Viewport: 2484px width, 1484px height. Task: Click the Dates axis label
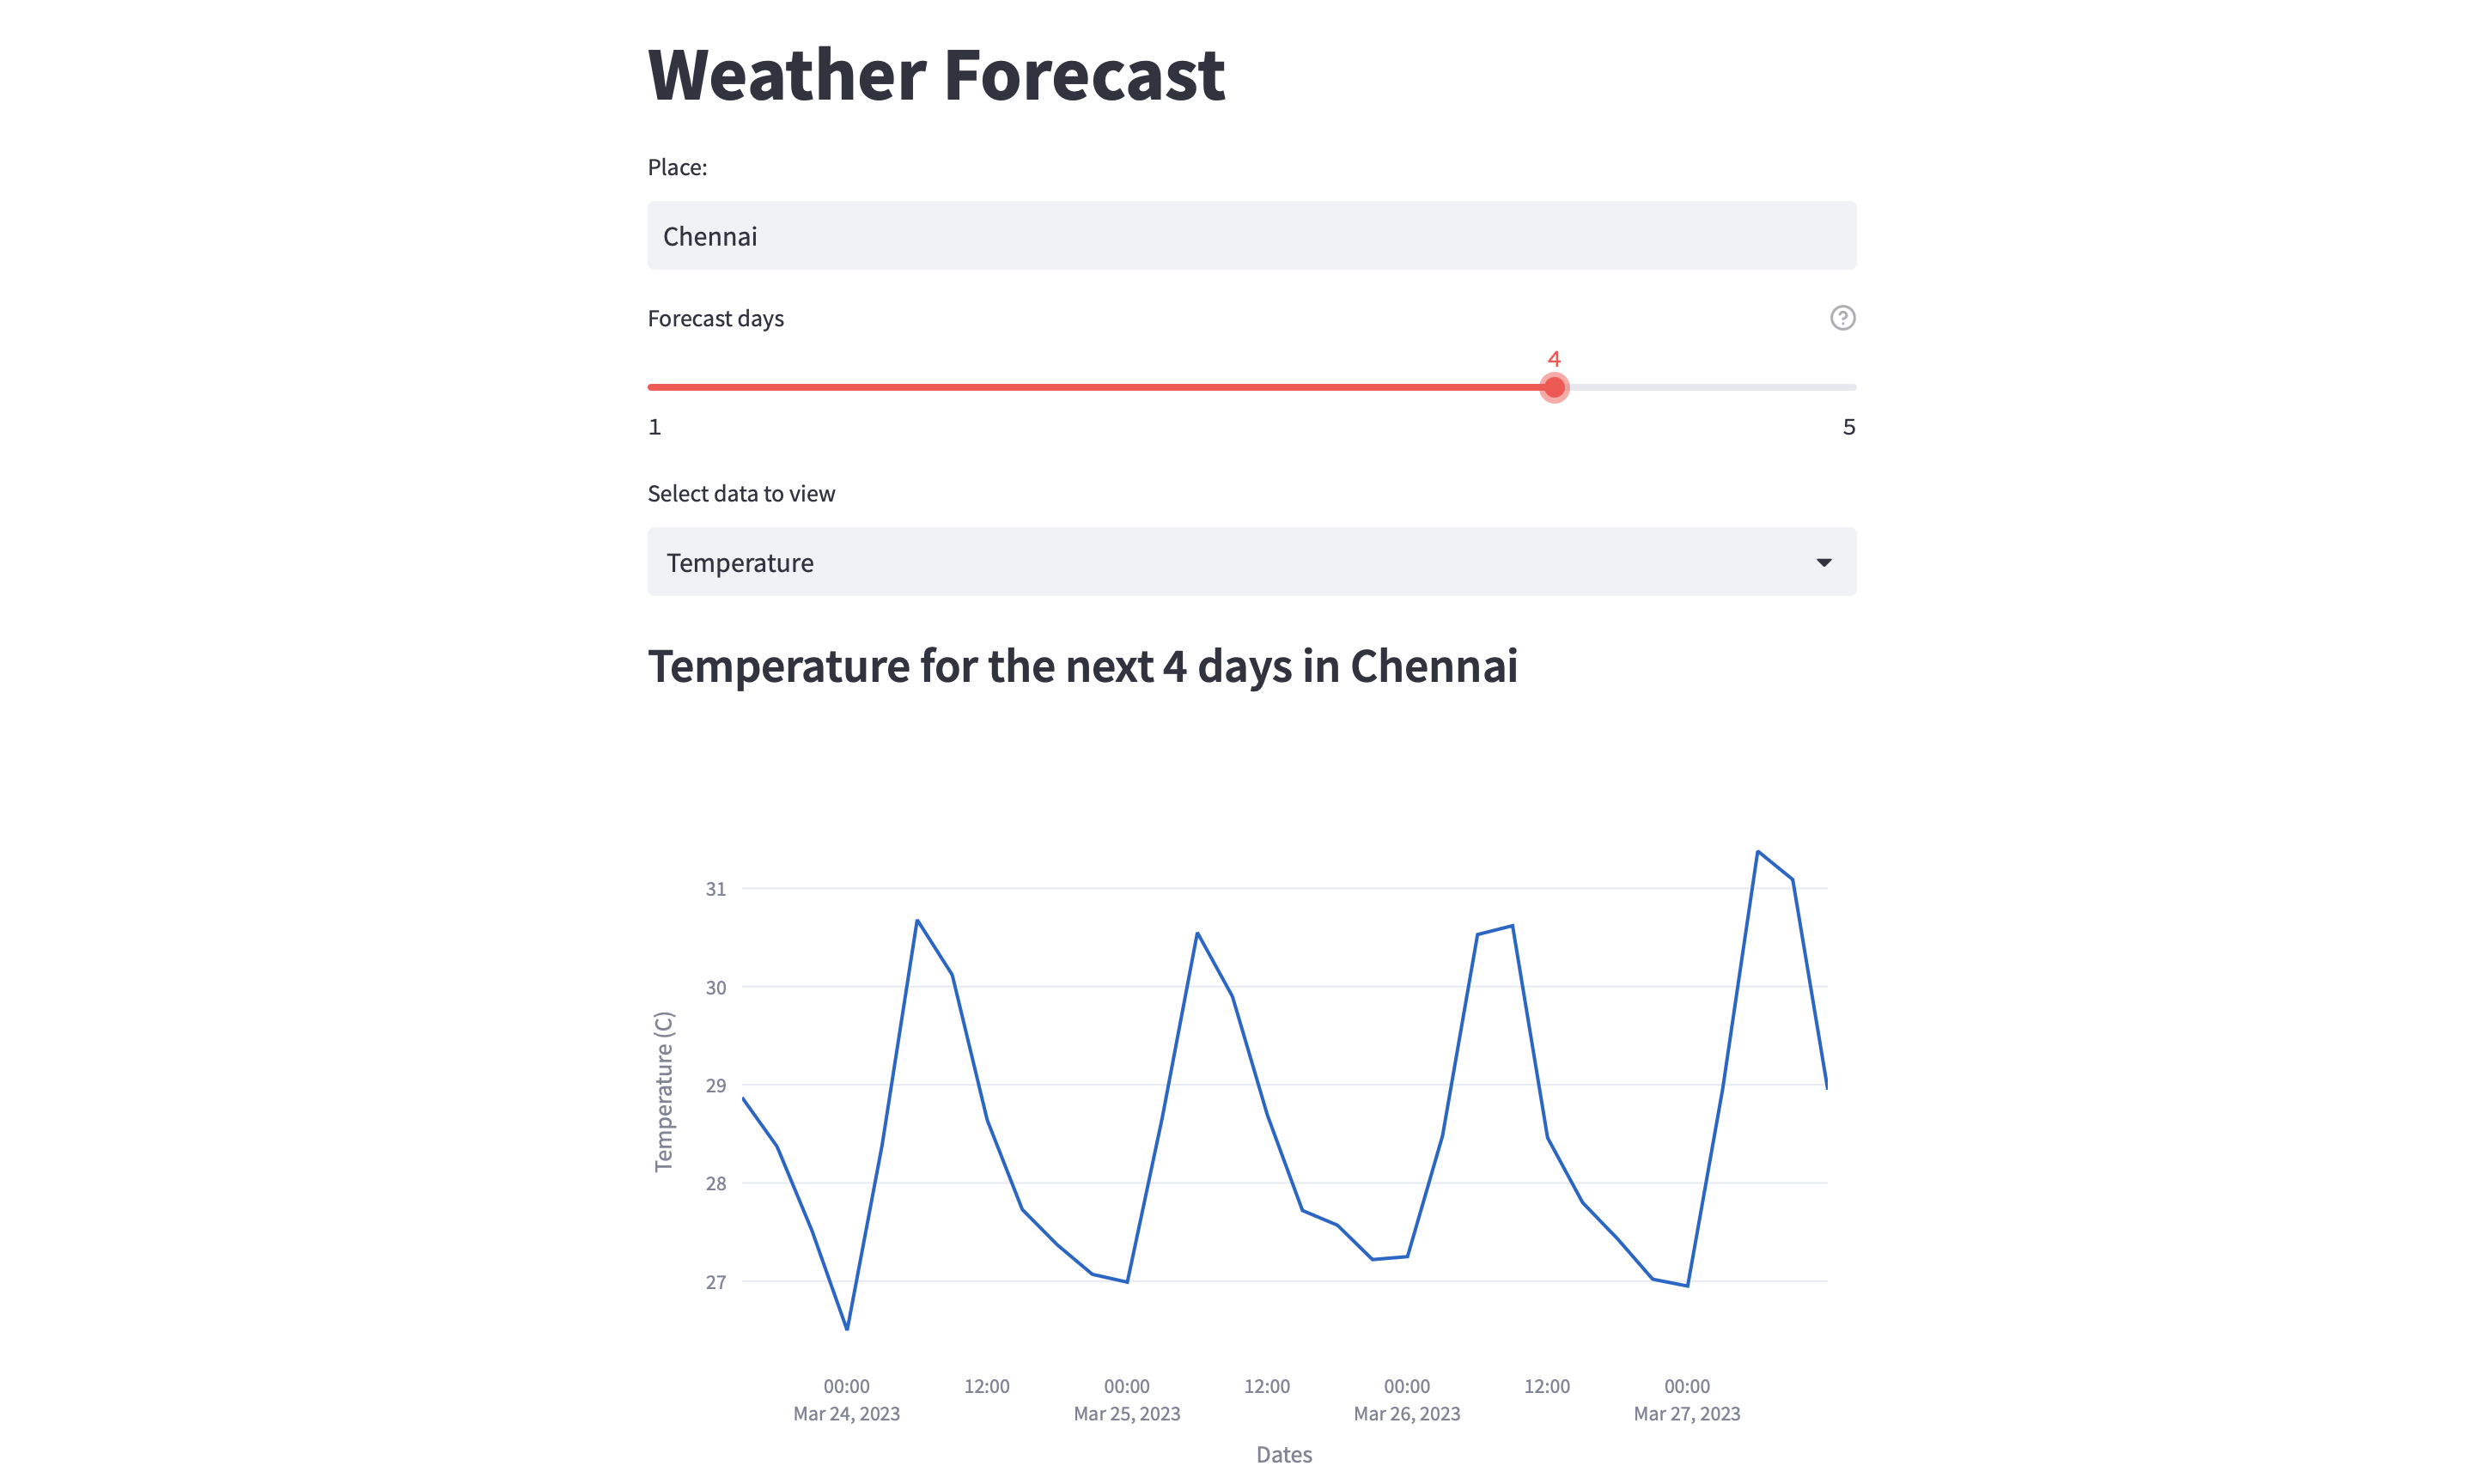pyautogui.click(x=1284, y=1455)
